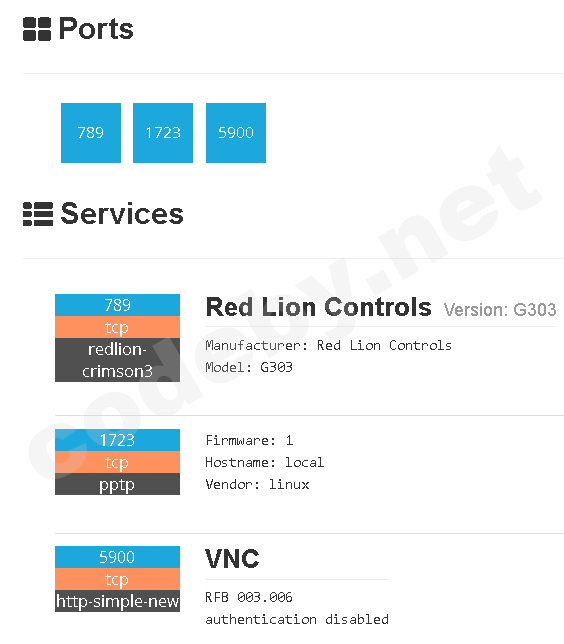Click the 1723 label in services list
Image resolution: width=564 pixels, height=644 pixels.
tap(117, 440)
